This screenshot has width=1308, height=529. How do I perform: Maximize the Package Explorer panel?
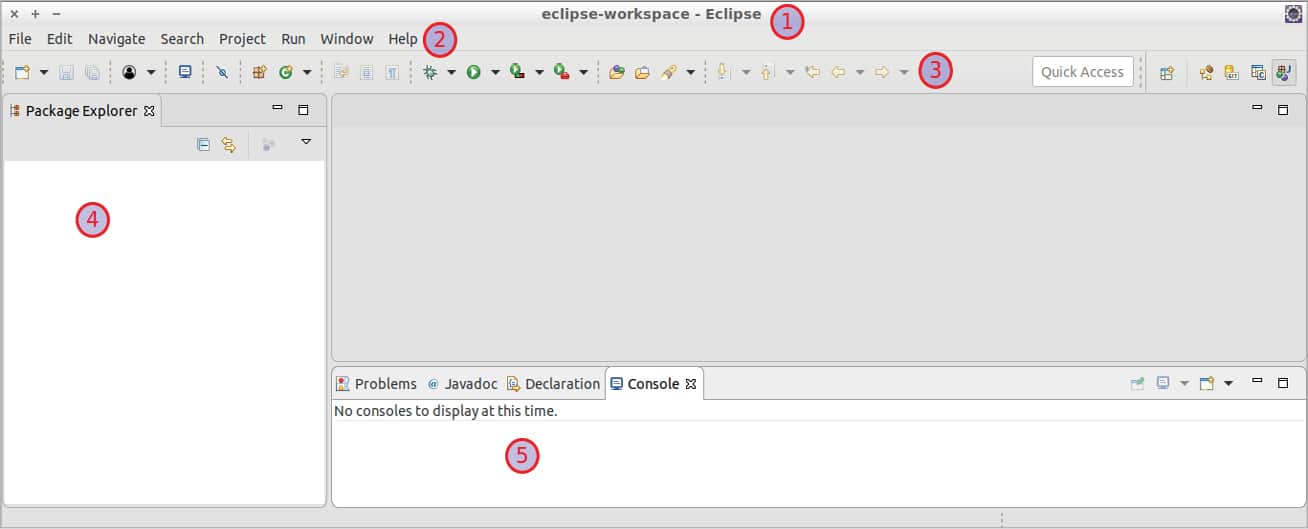pos(303,110)
